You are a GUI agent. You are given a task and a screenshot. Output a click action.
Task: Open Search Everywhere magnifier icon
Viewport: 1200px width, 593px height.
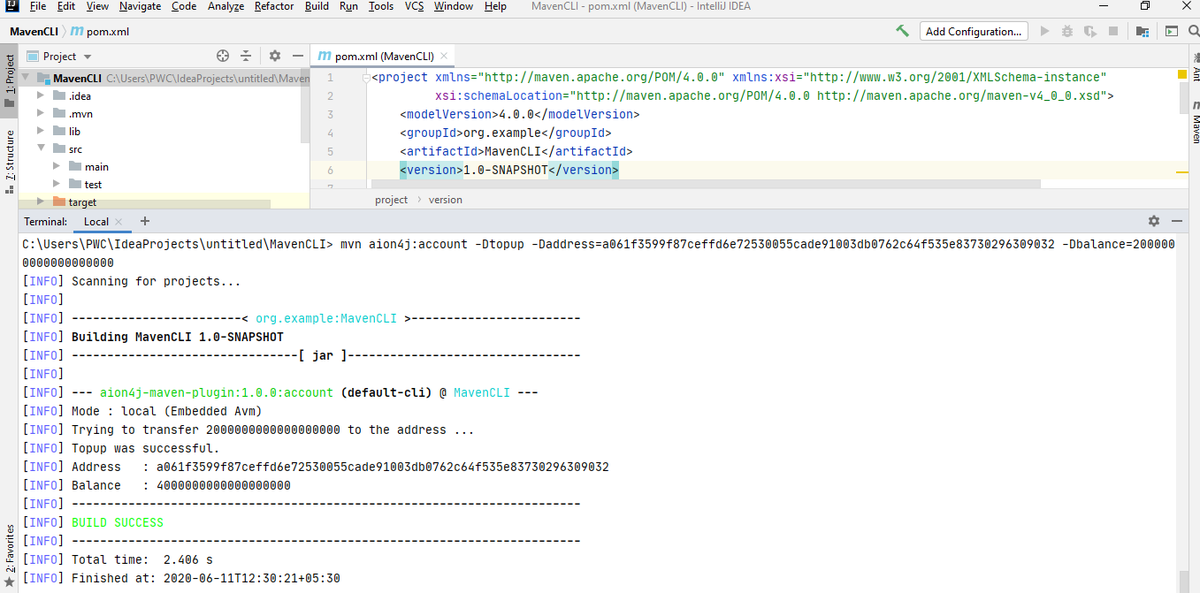pos(1193,31)
